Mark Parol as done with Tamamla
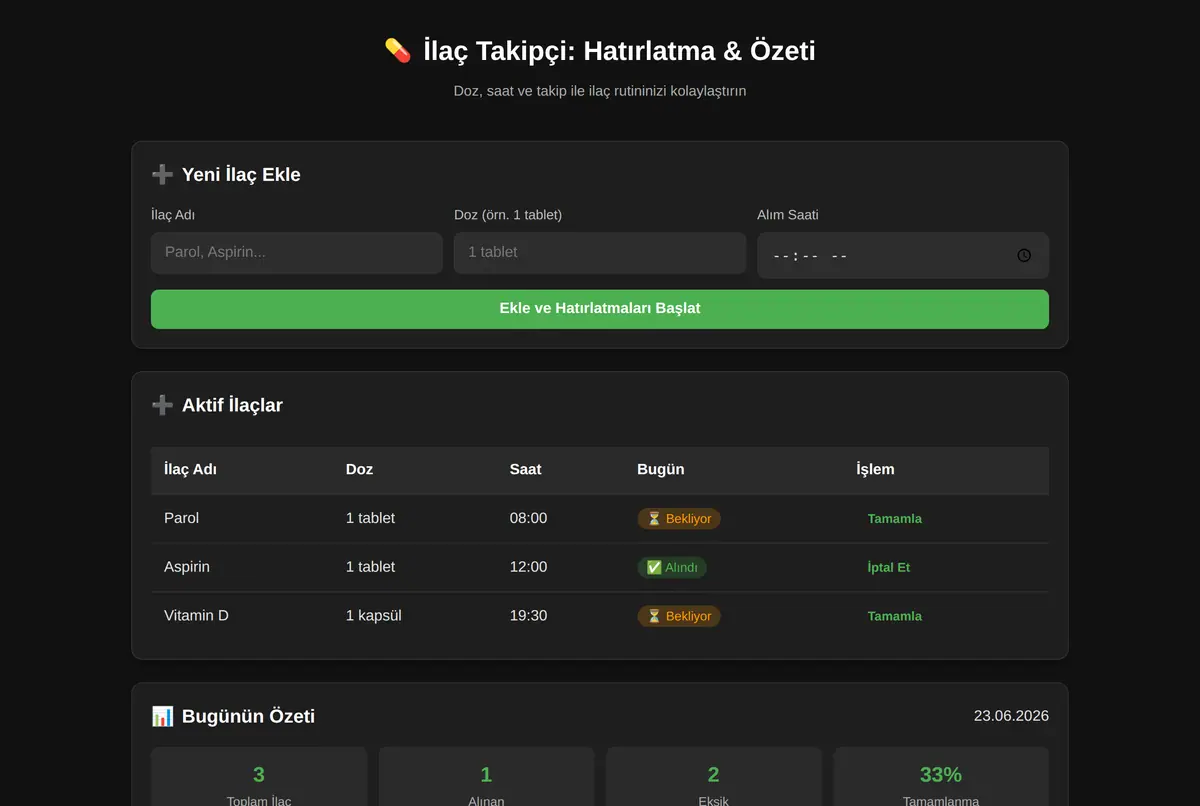 (x=895, y=519)
